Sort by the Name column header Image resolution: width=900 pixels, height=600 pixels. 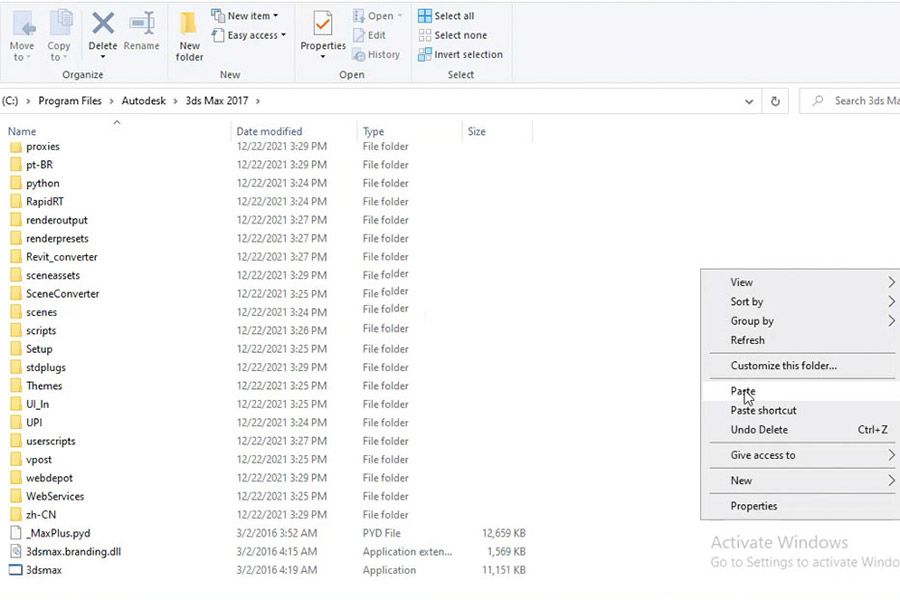click(22, 131)
